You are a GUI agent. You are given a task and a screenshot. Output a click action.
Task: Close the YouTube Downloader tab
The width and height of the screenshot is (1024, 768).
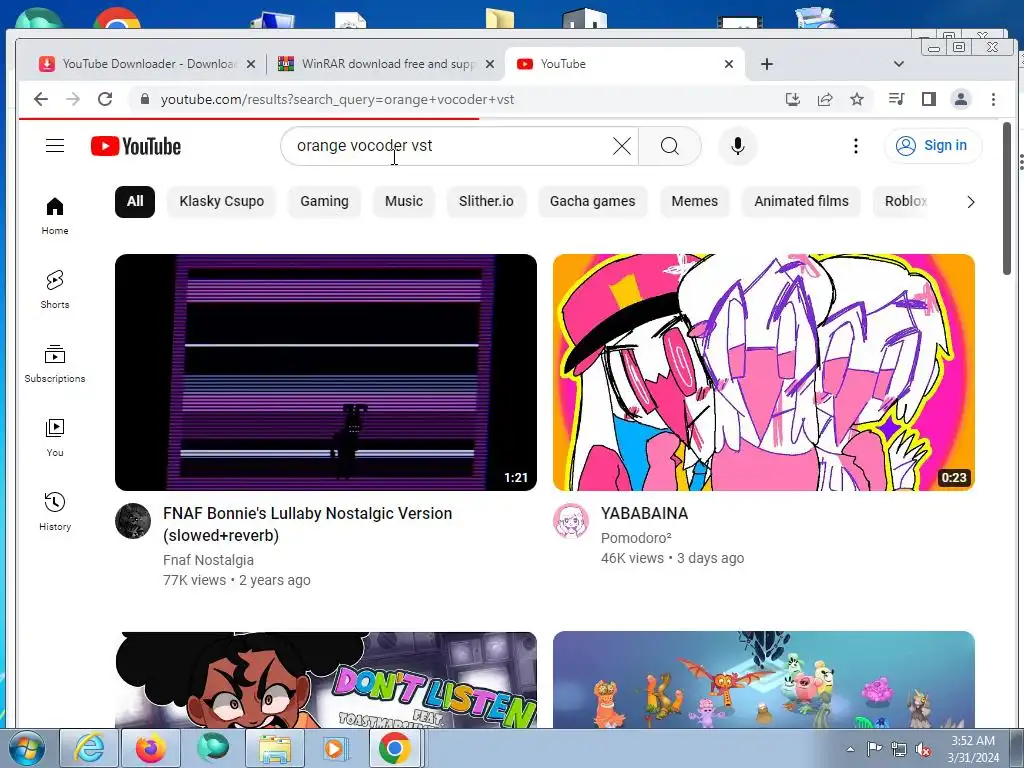(251, 64)
